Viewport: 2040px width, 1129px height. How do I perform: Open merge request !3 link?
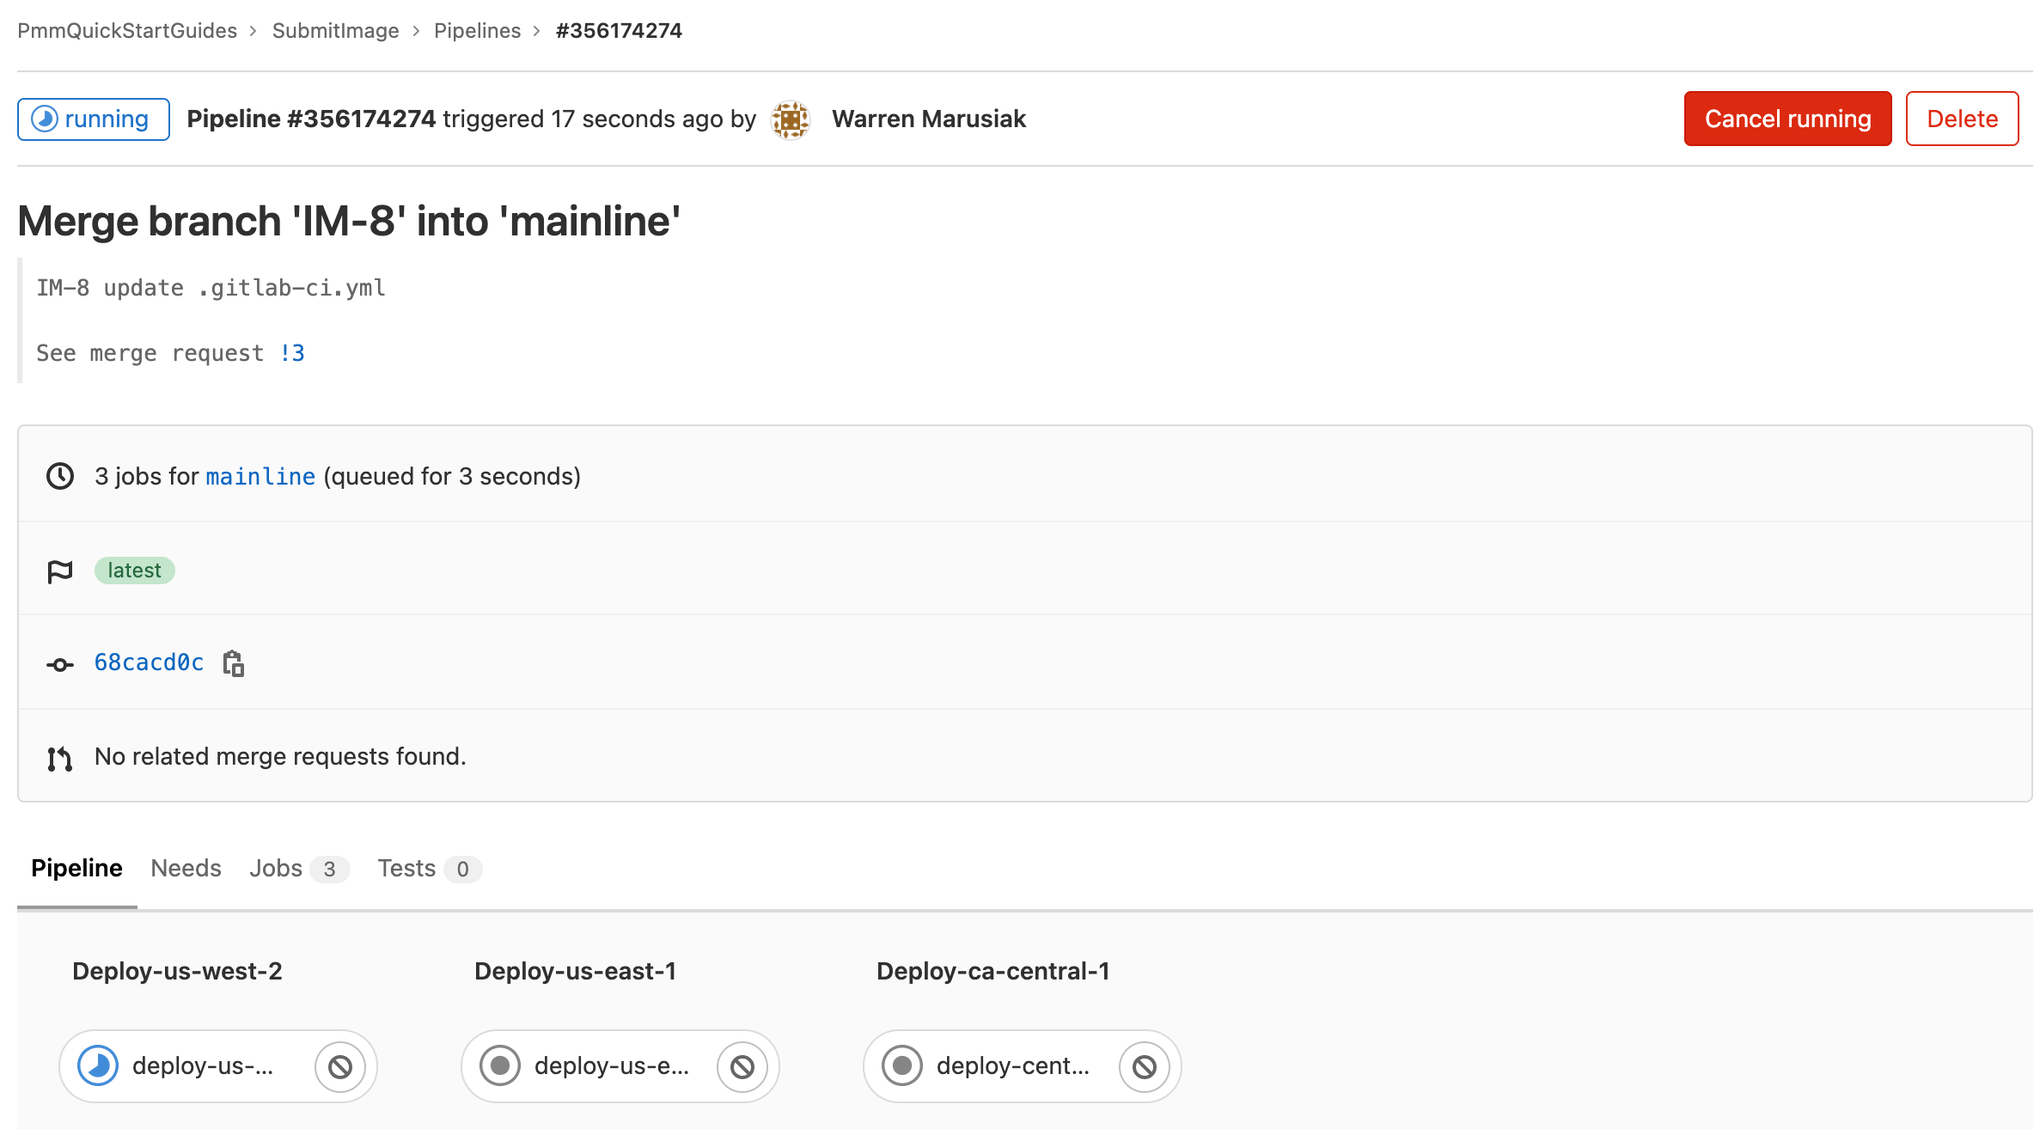292,352
